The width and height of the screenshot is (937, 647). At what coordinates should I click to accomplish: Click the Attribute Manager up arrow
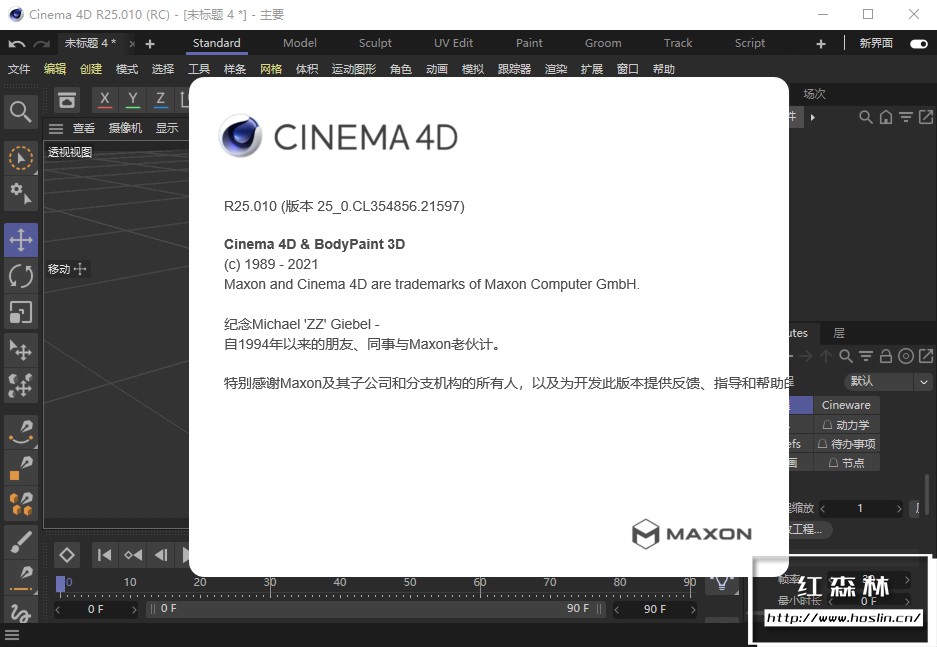(826, 357)
